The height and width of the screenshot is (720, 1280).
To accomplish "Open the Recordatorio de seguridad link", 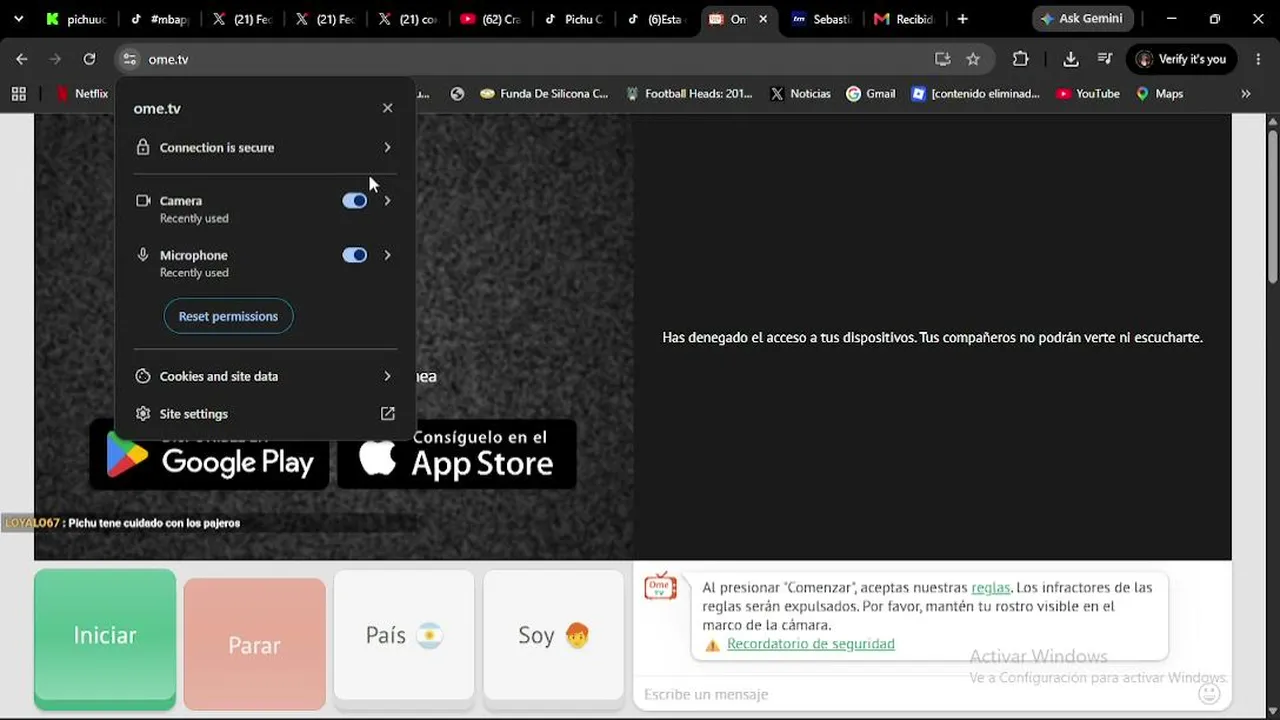I will [x=811, y=644].
